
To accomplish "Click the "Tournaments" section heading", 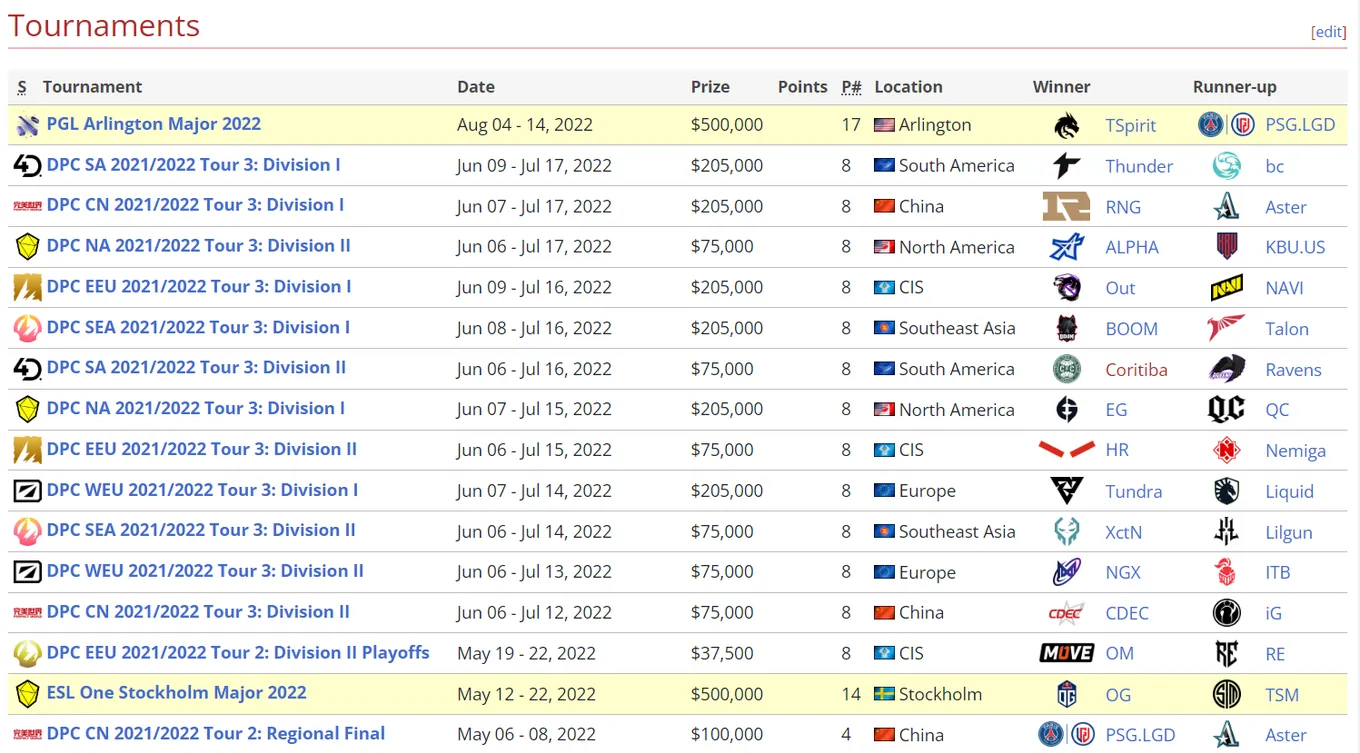I will [x=104, y=26].
